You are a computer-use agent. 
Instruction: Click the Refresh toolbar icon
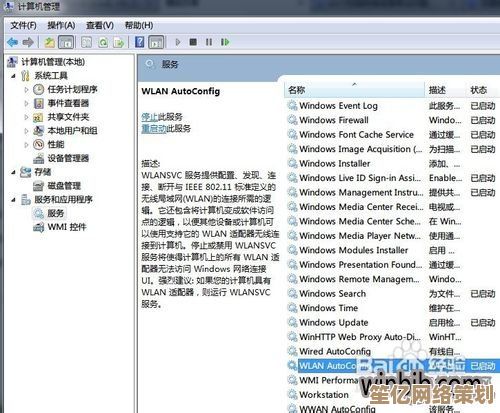(x=103, y=42)
